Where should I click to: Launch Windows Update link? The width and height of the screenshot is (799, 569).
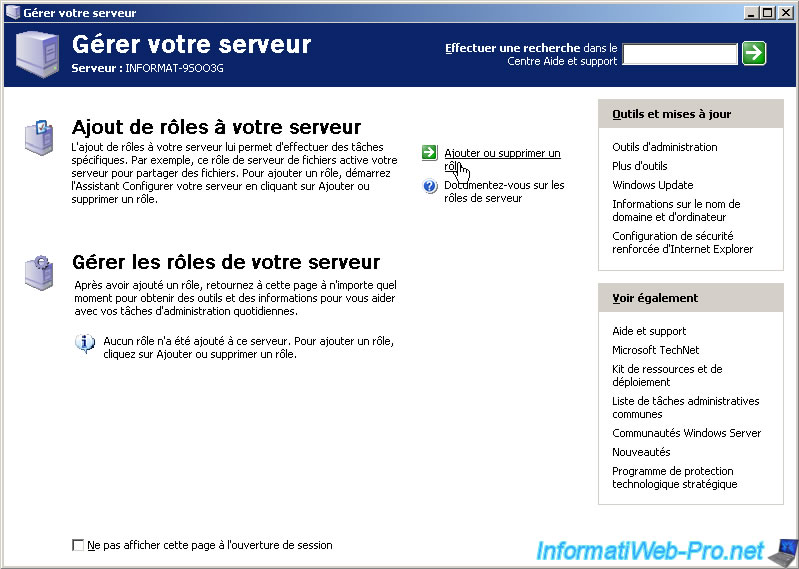tap(653, 185)
